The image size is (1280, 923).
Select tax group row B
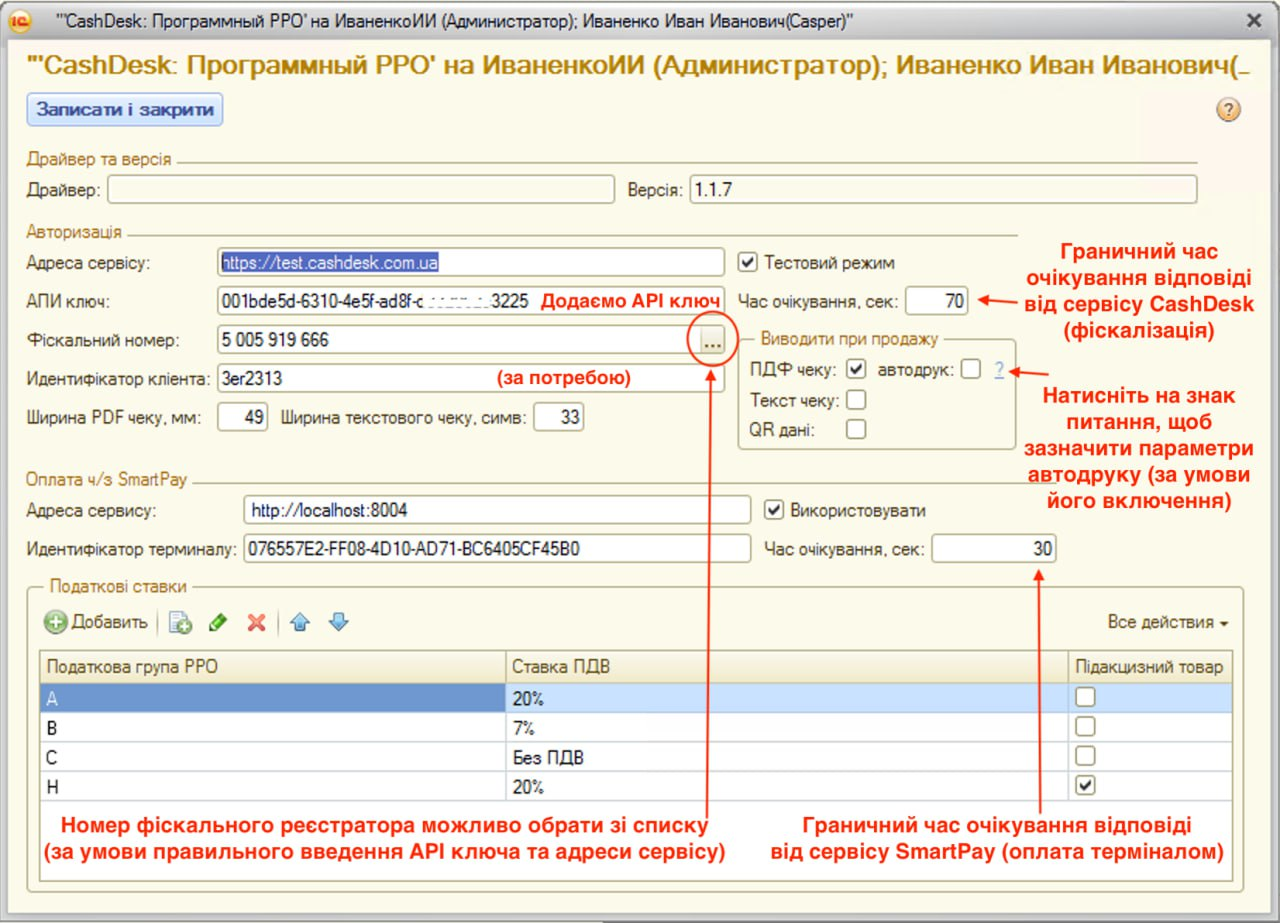270,727
